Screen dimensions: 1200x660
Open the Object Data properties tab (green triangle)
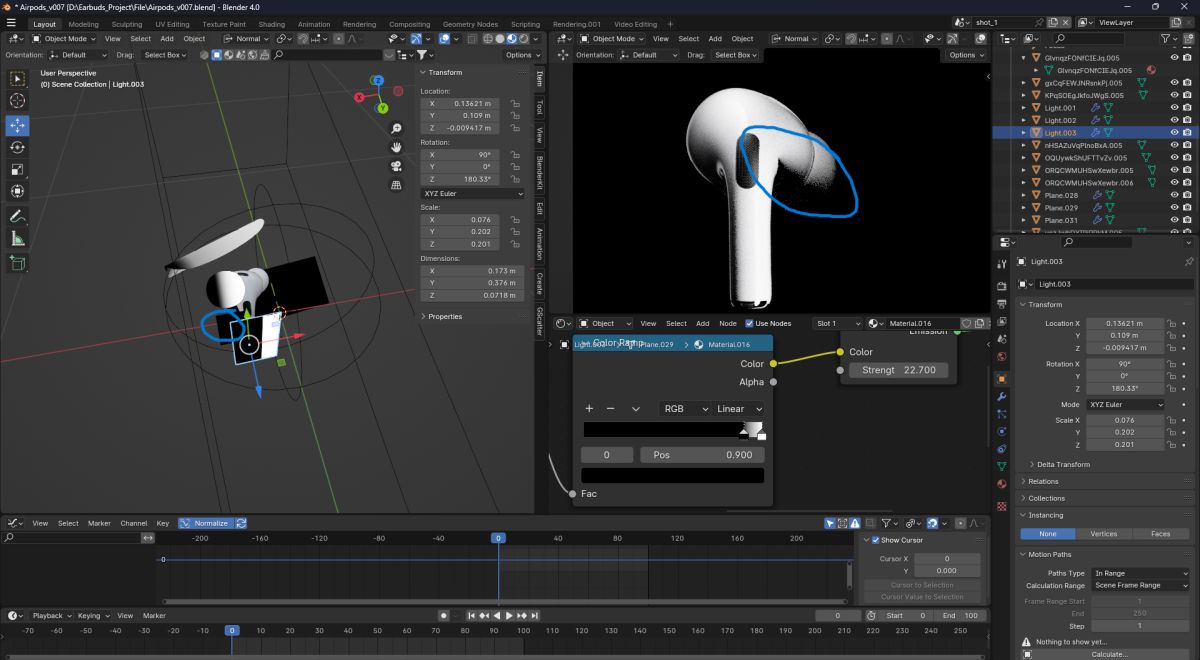pos(1002,467)
